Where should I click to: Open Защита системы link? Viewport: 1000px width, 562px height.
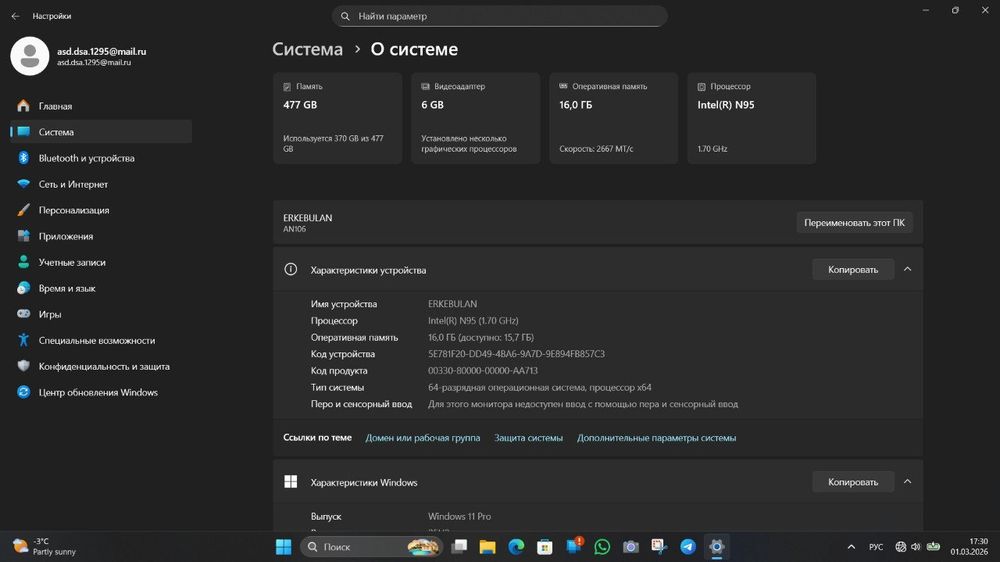click(529, 438)
